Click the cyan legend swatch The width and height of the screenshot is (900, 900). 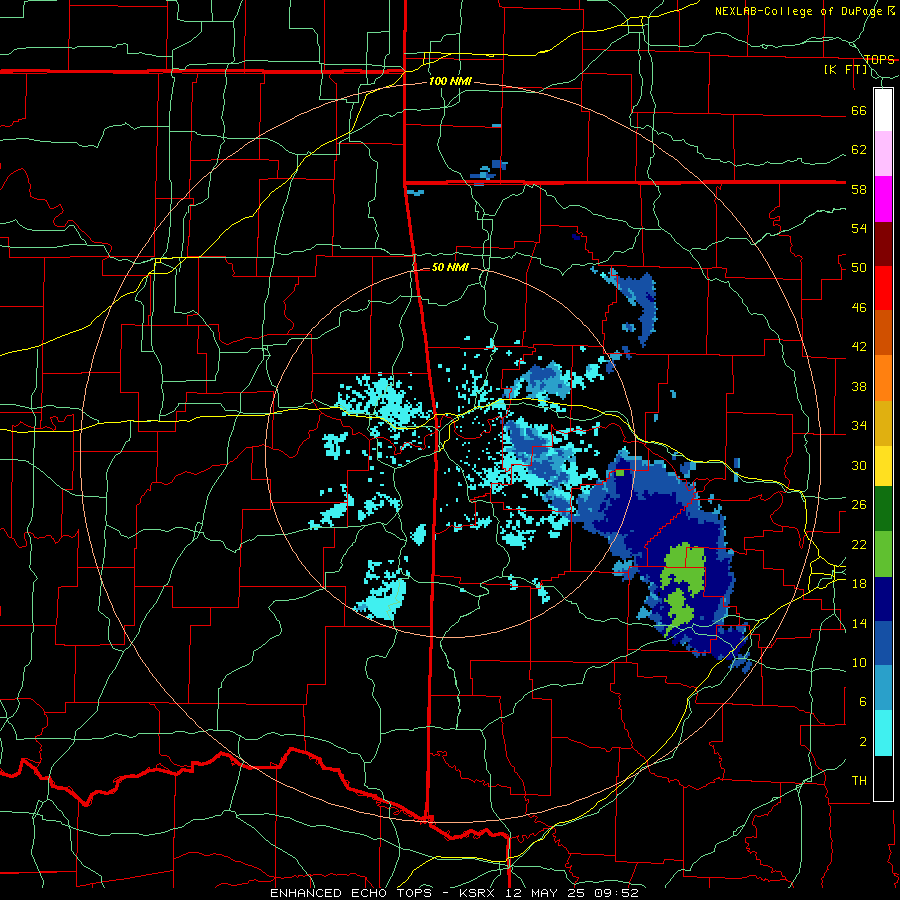pos(883,733)
